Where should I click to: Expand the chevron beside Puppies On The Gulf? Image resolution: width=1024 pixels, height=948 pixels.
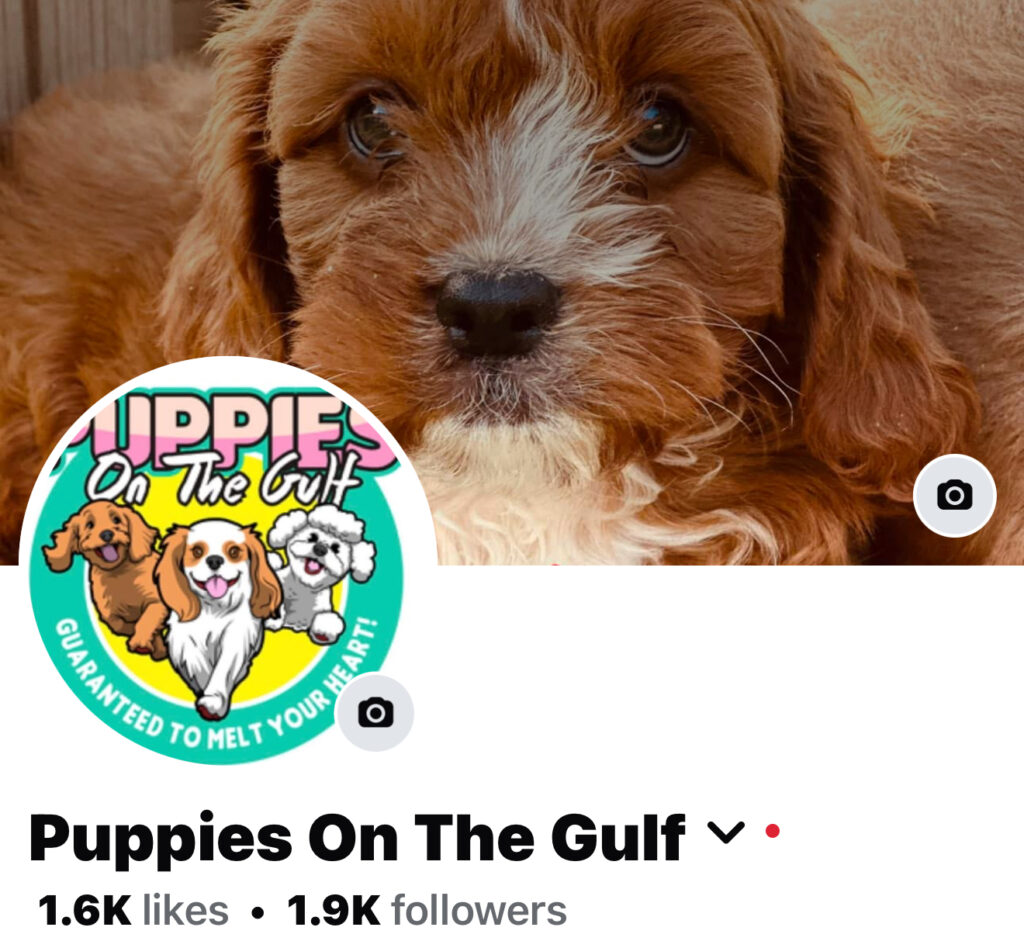pos(726,832)
